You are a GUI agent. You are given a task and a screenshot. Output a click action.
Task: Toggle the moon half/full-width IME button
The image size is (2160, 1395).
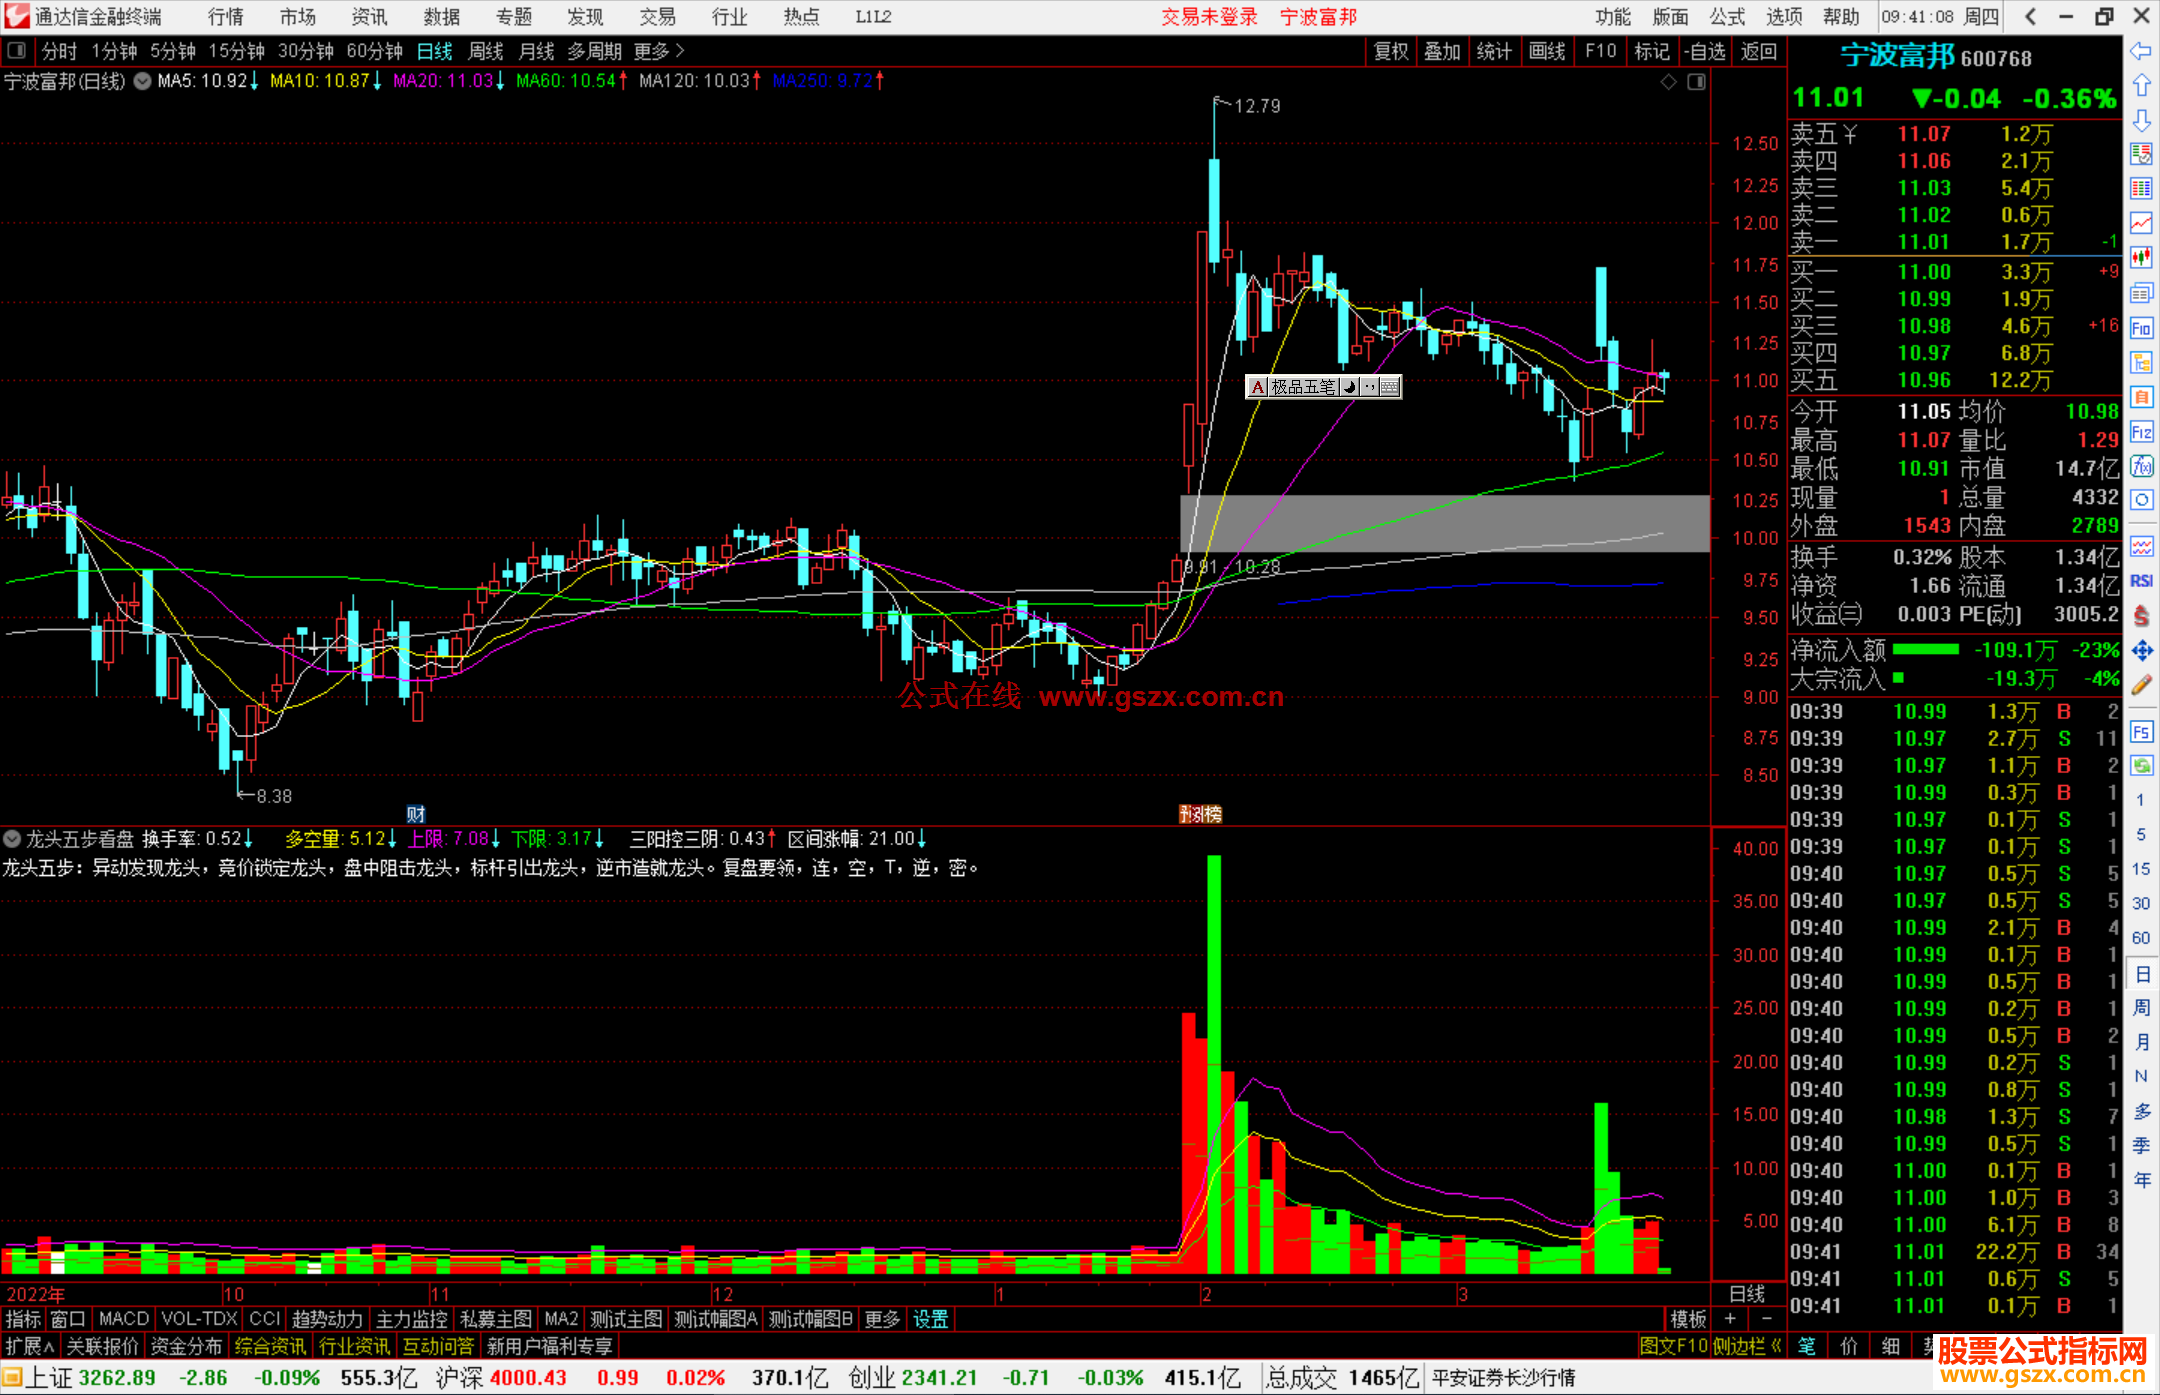click(1350, 387)
